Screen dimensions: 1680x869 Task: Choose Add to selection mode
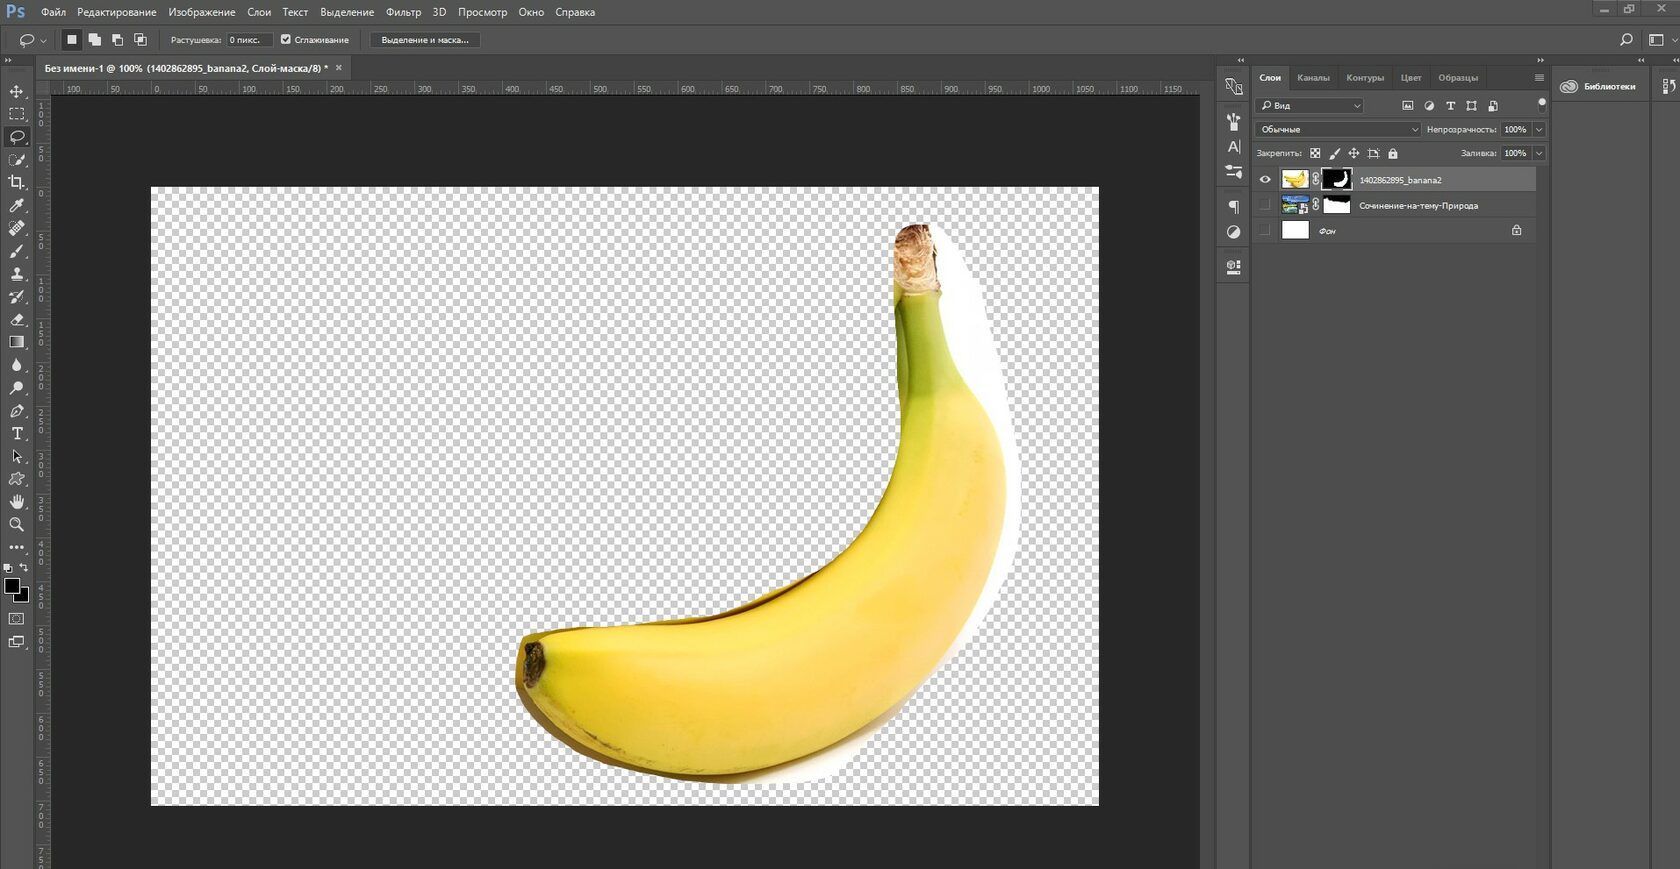[95, 40]
